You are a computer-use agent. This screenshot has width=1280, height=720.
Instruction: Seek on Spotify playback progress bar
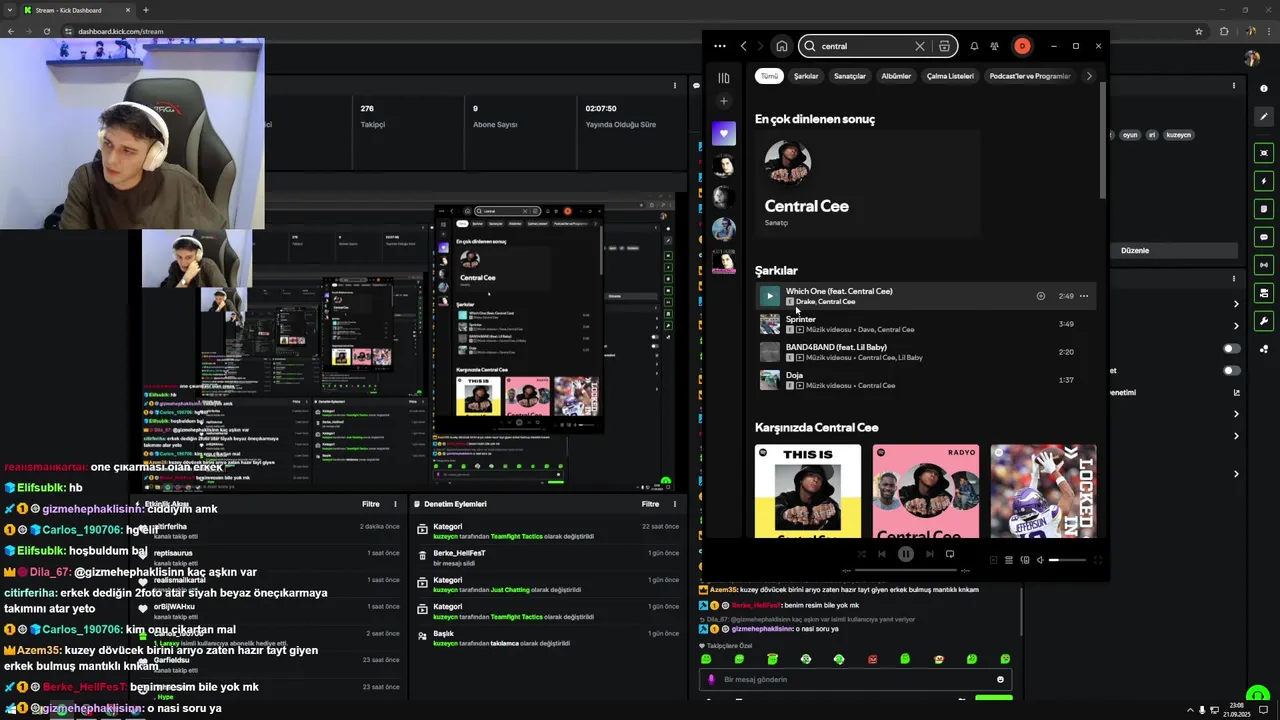[x=905, y=570]
